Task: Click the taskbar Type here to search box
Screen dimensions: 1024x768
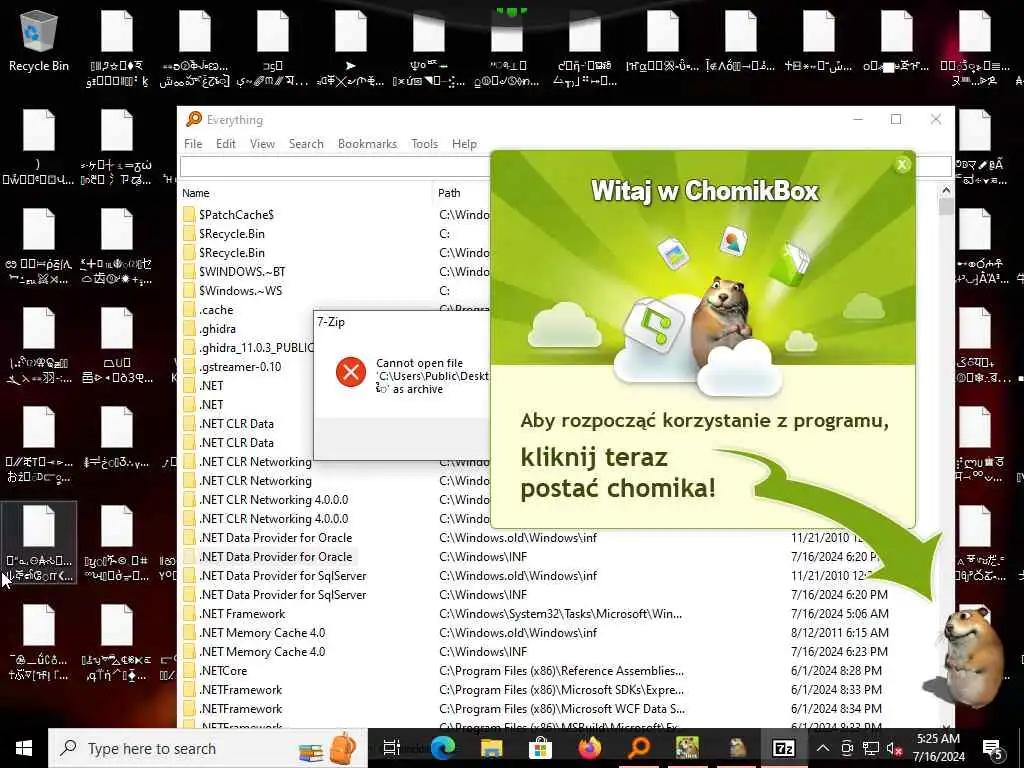Action: [208, 748]
